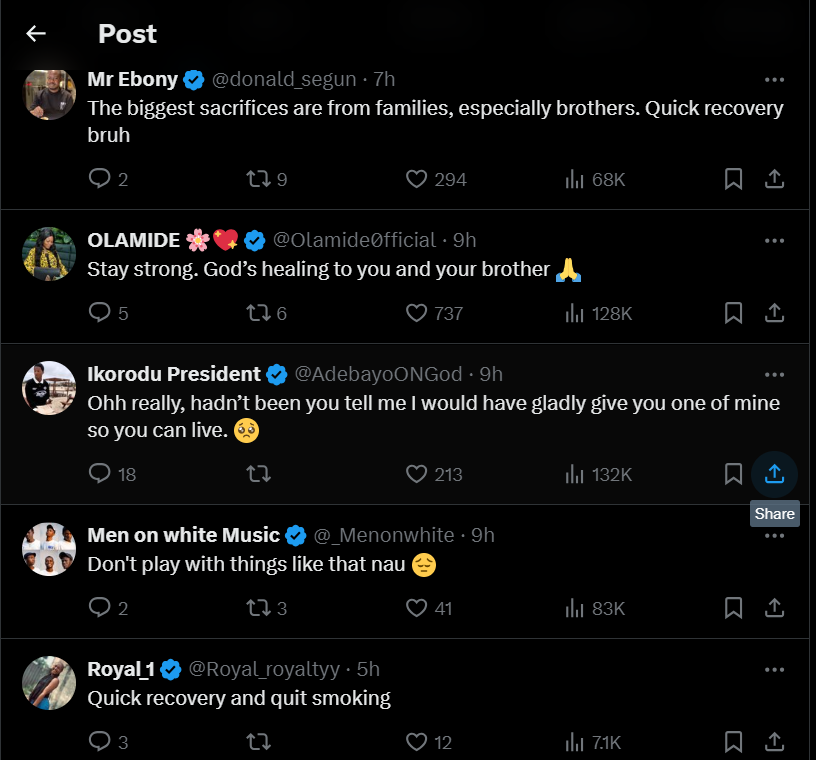Like Ikorodu President's reply
The image size is (816, 760).
coord(417,474)
